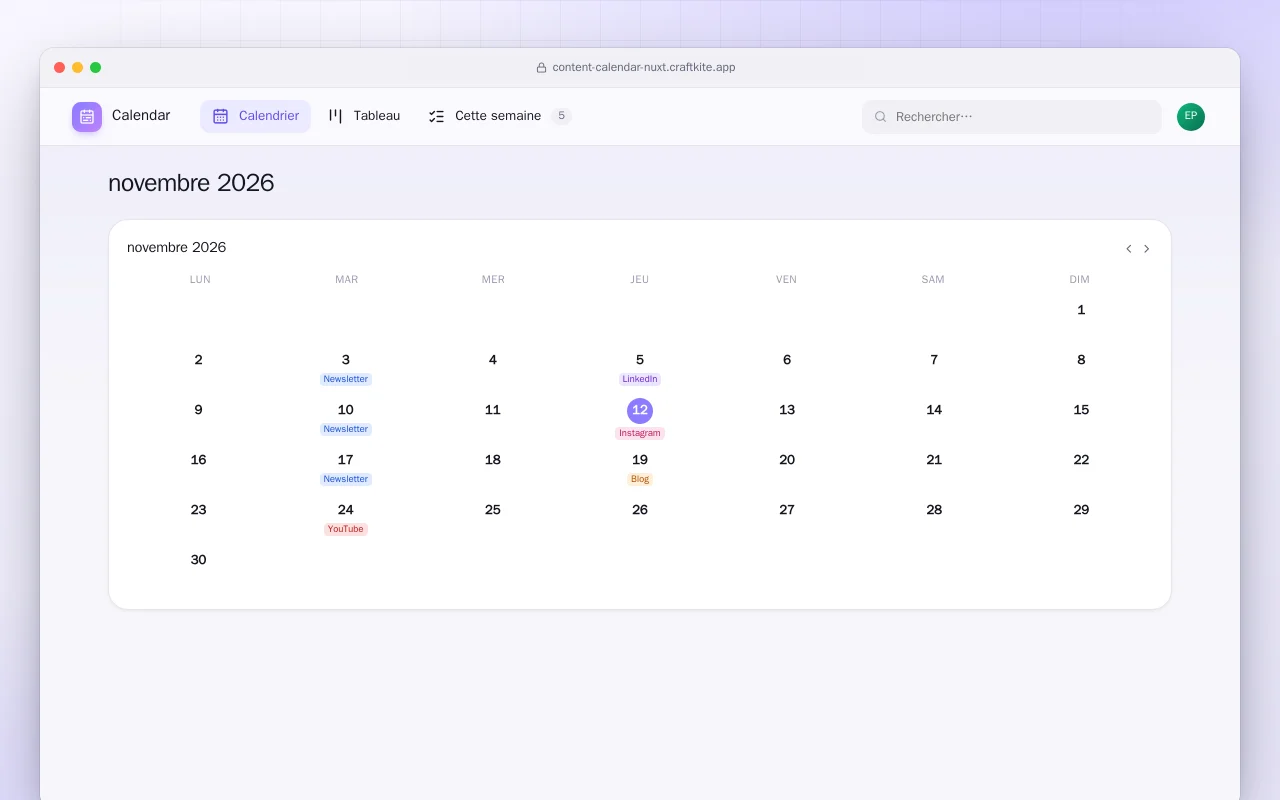Click the Cette semaine checklist icon

click(437, 116)
